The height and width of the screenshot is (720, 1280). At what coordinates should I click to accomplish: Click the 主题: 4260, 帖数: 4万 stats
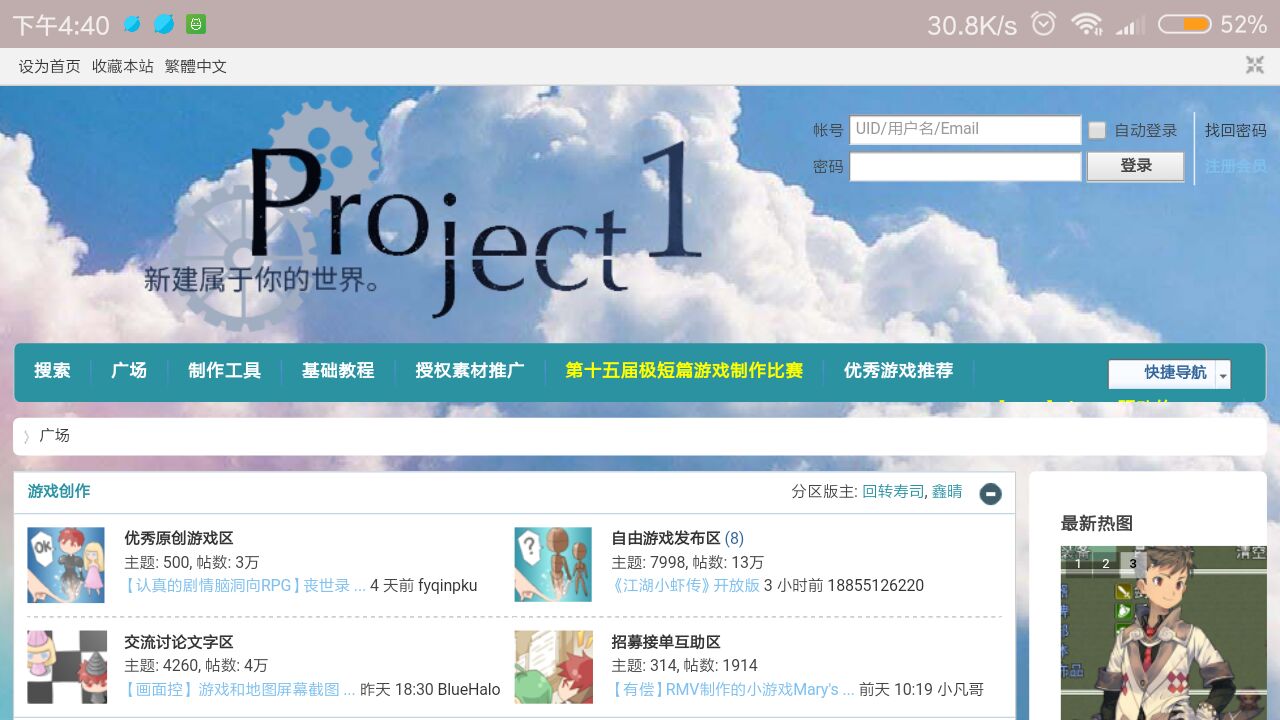[196, 666]
